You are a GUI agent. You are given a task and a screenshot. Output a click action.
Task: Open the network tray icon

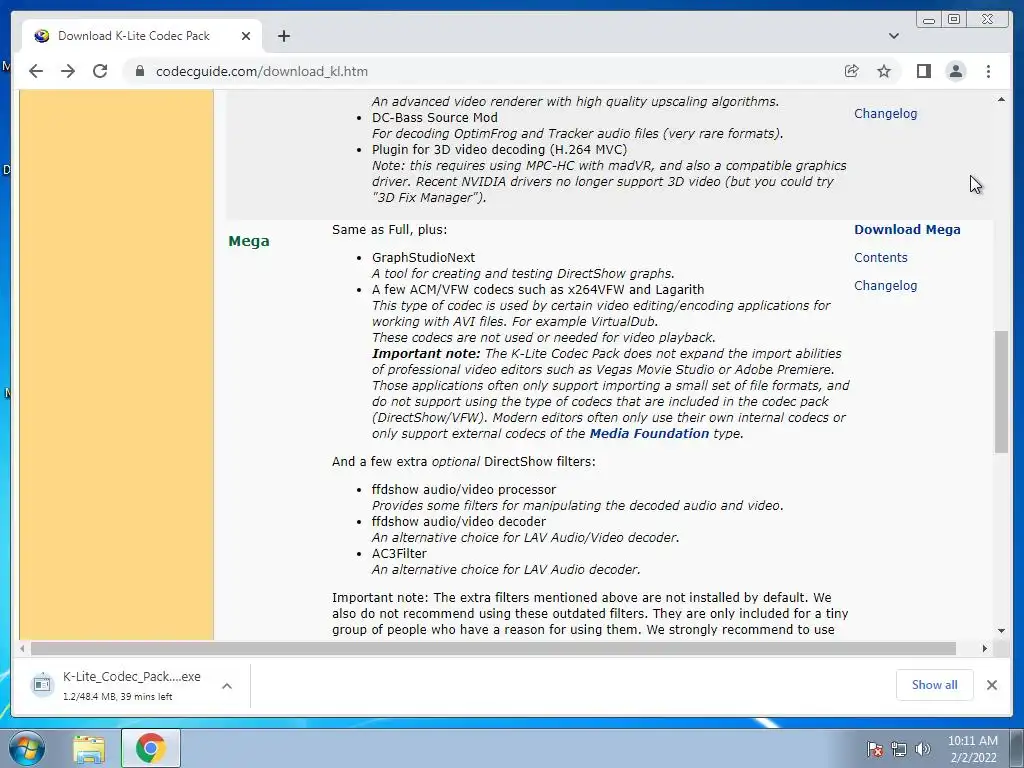coord(899,749)
